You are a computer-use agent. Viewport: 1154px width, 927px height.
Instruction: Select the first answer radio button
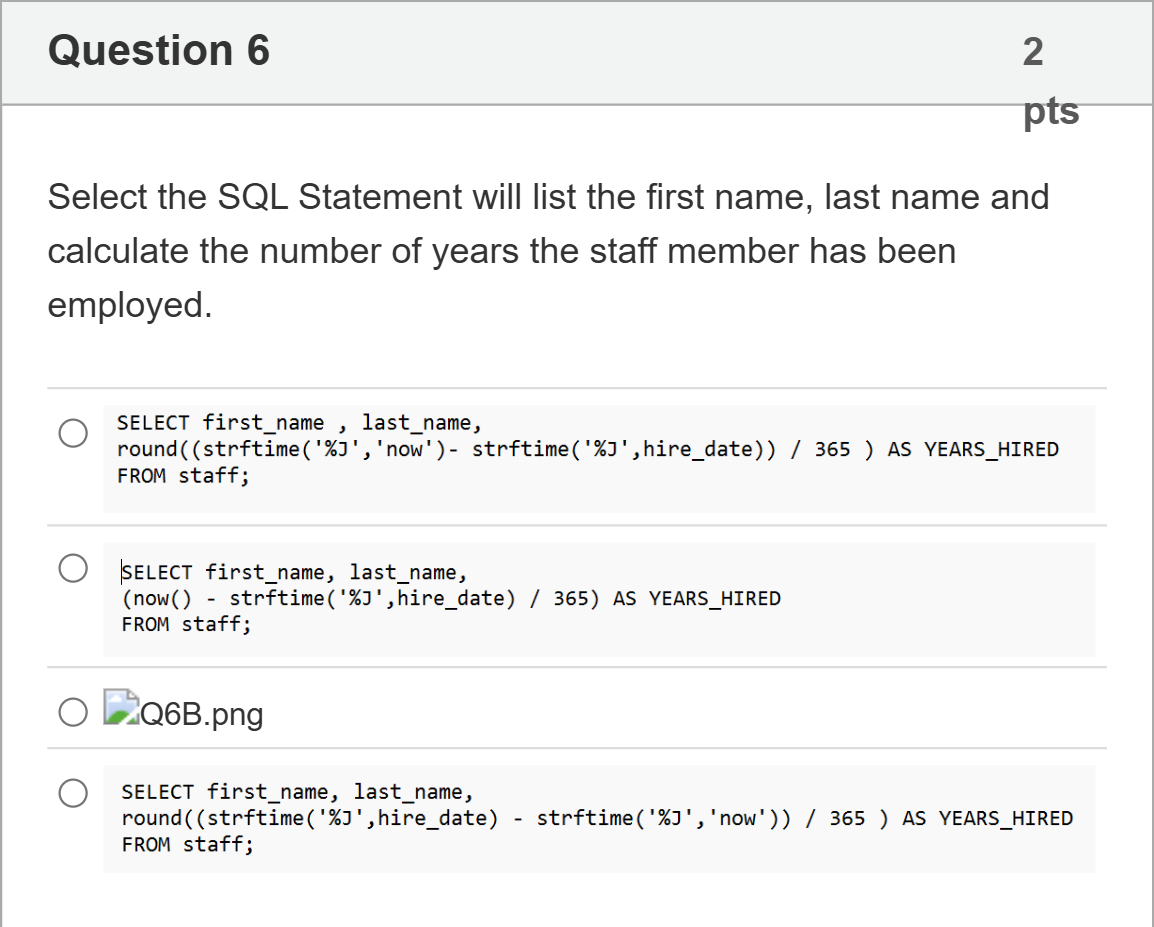click(x=73, y=433)
